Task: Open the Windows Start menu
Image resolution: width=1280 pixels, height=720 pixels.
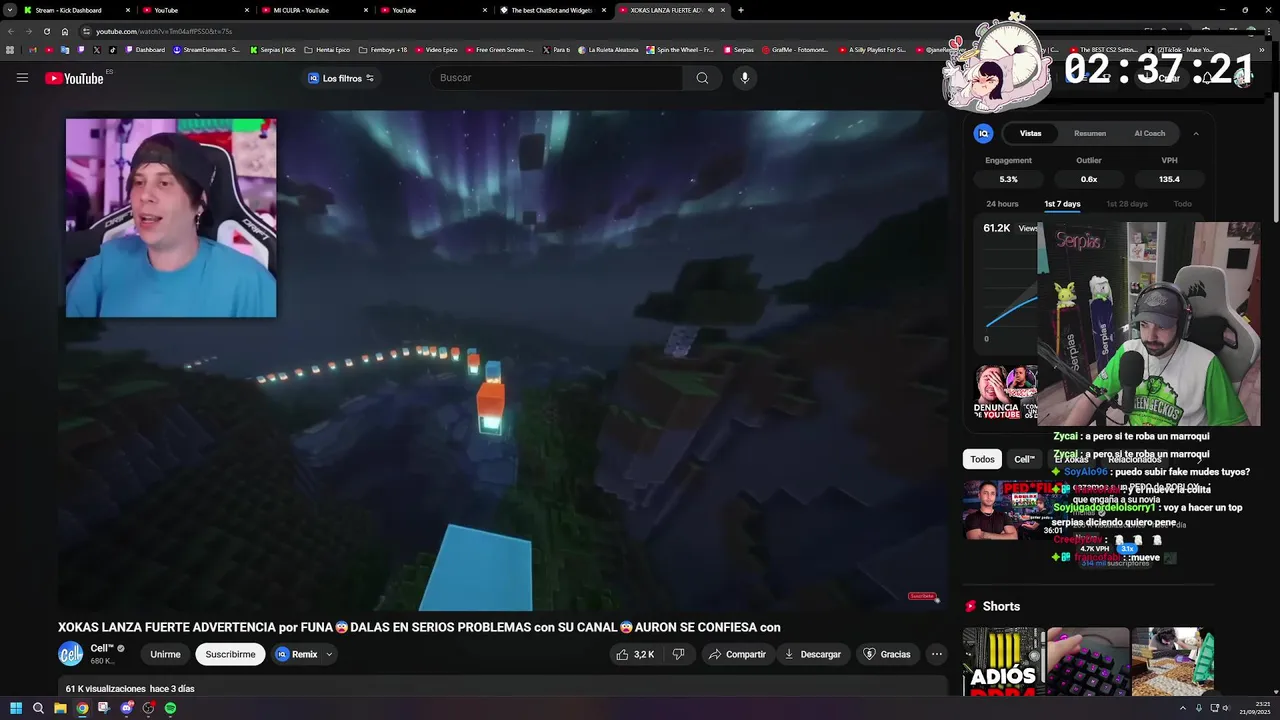Action: tap(16, 708)
